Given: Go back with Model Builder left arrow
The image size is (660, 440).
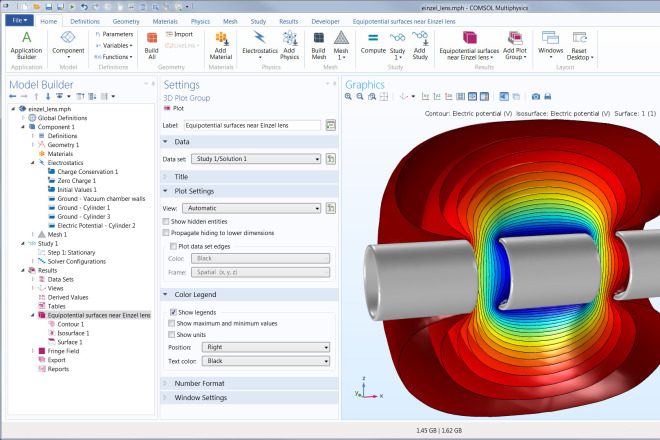Looking at the screenshot, I should (x=13, y=96).
